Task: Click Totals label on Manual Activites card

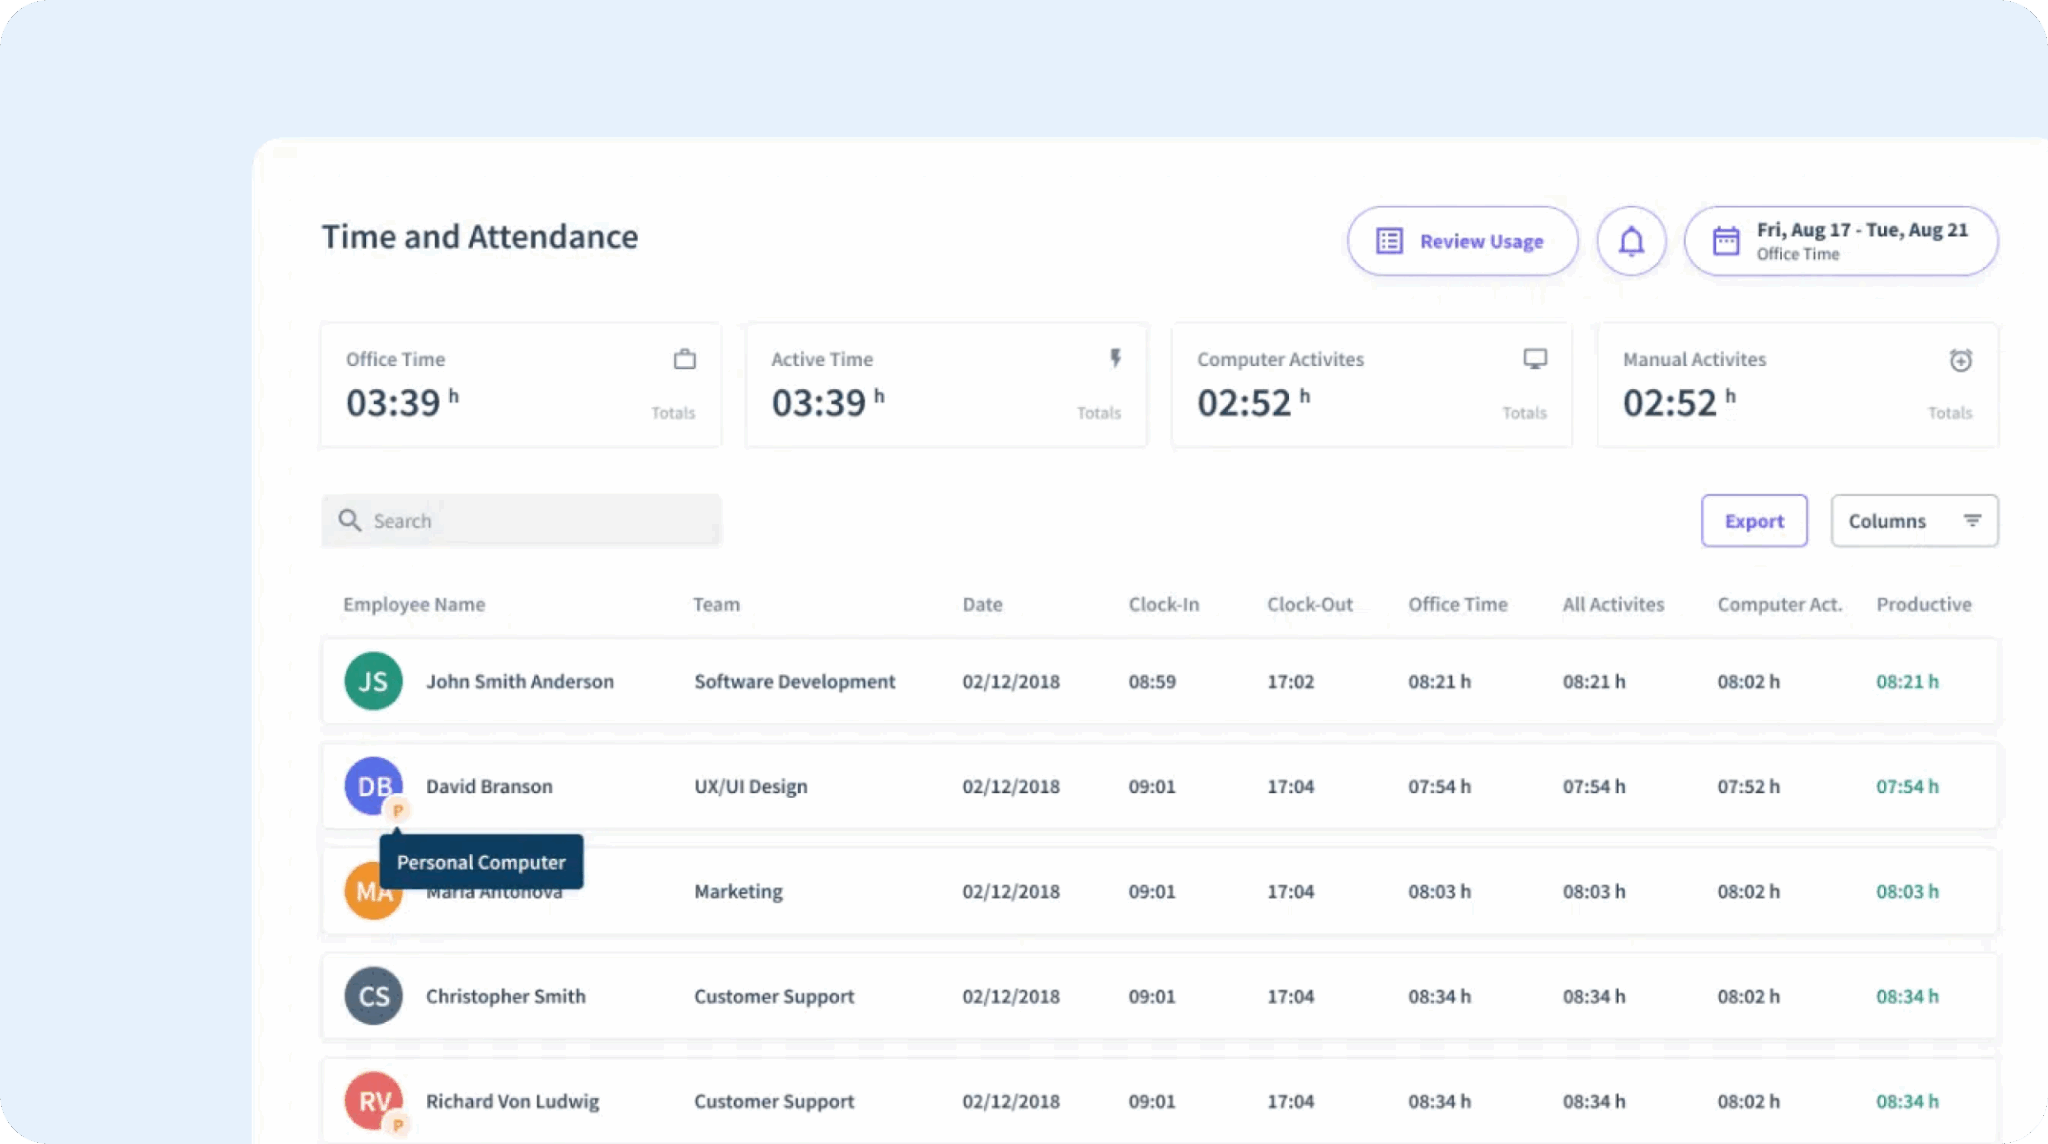Action: pos(1950,412)
